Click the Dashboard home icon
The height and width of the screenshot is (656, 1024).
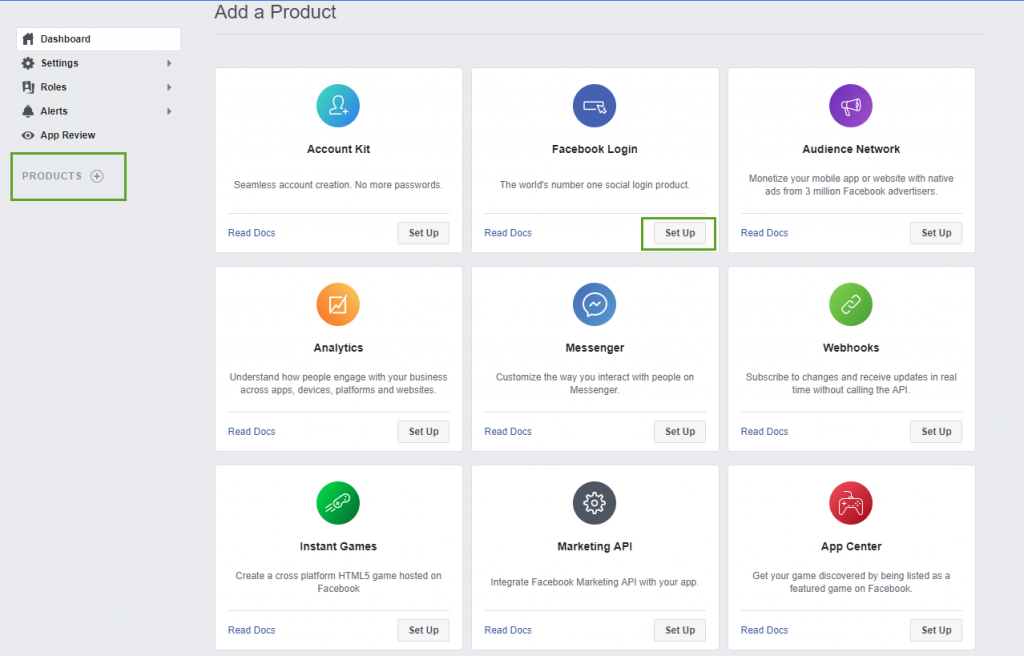(x=28, y=39)
